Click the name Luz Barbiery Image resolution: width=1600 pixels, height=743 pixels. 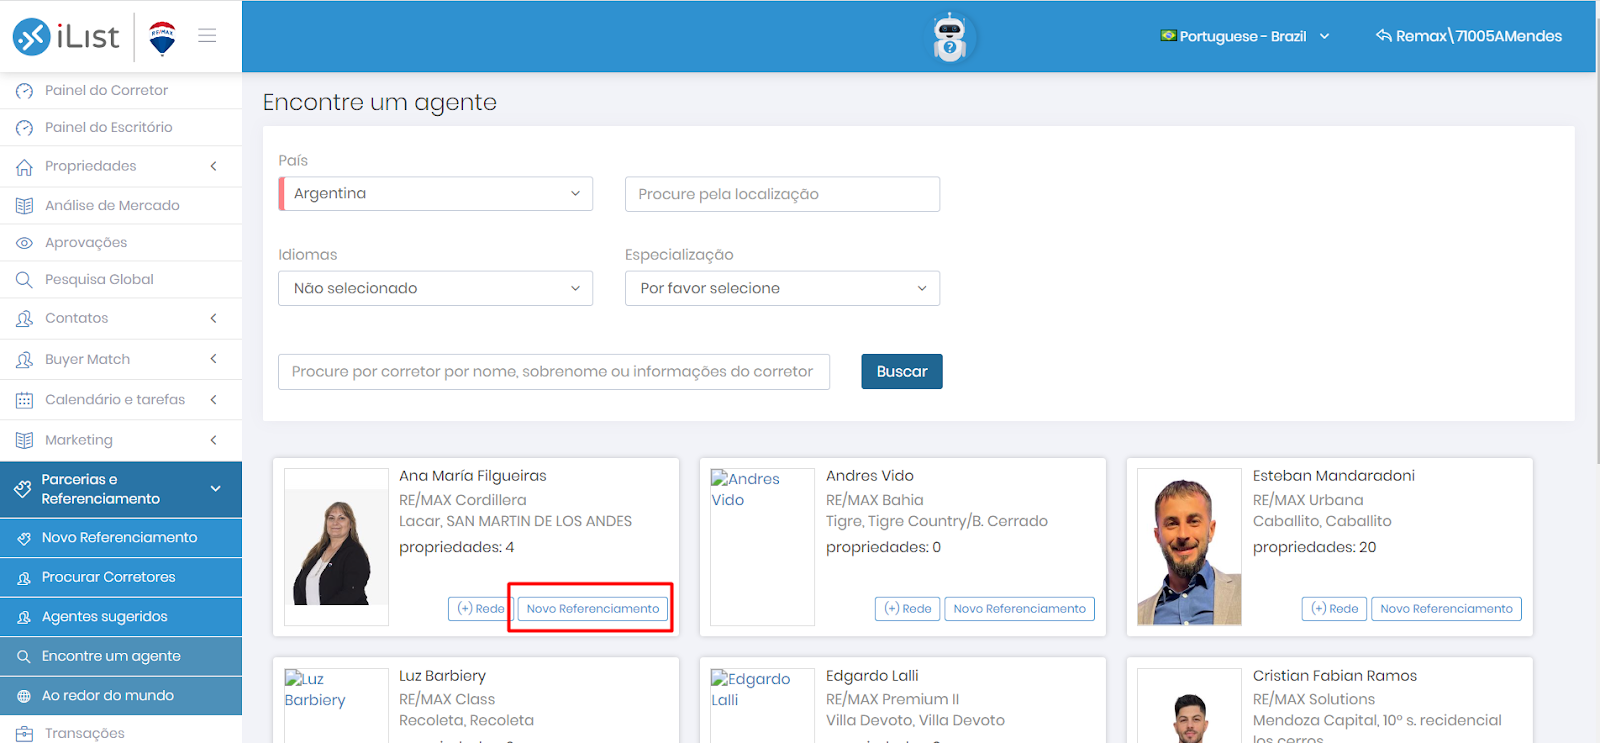click(442, 676)
